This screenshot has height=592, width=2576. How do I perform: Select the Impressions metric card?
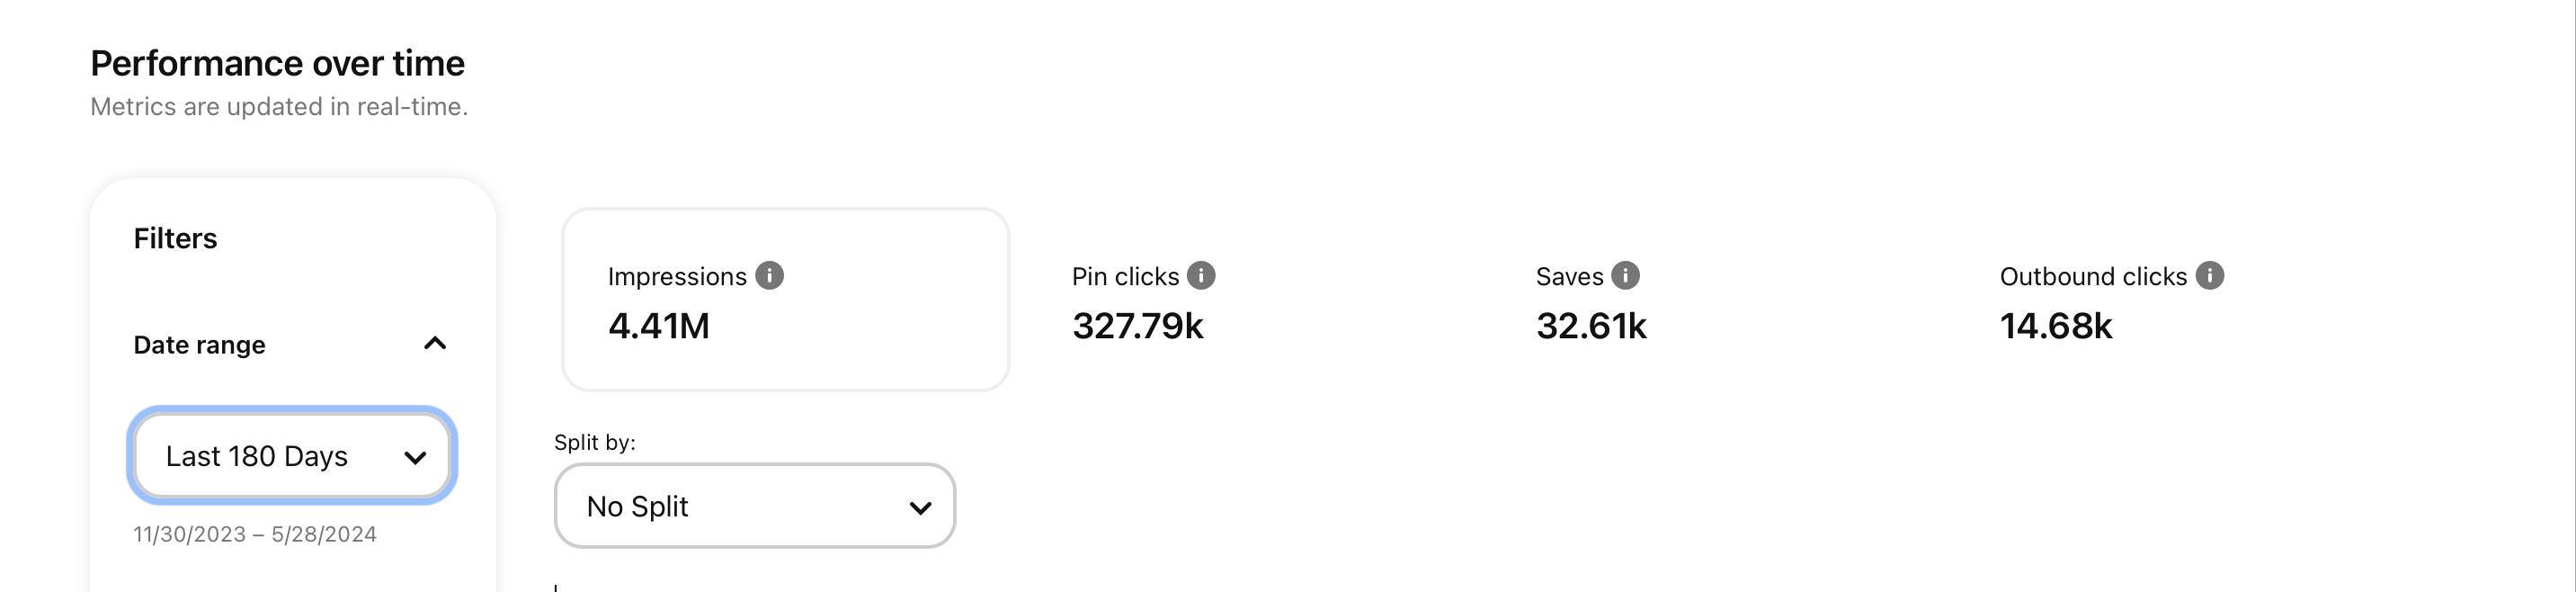(x=786, y=300)
